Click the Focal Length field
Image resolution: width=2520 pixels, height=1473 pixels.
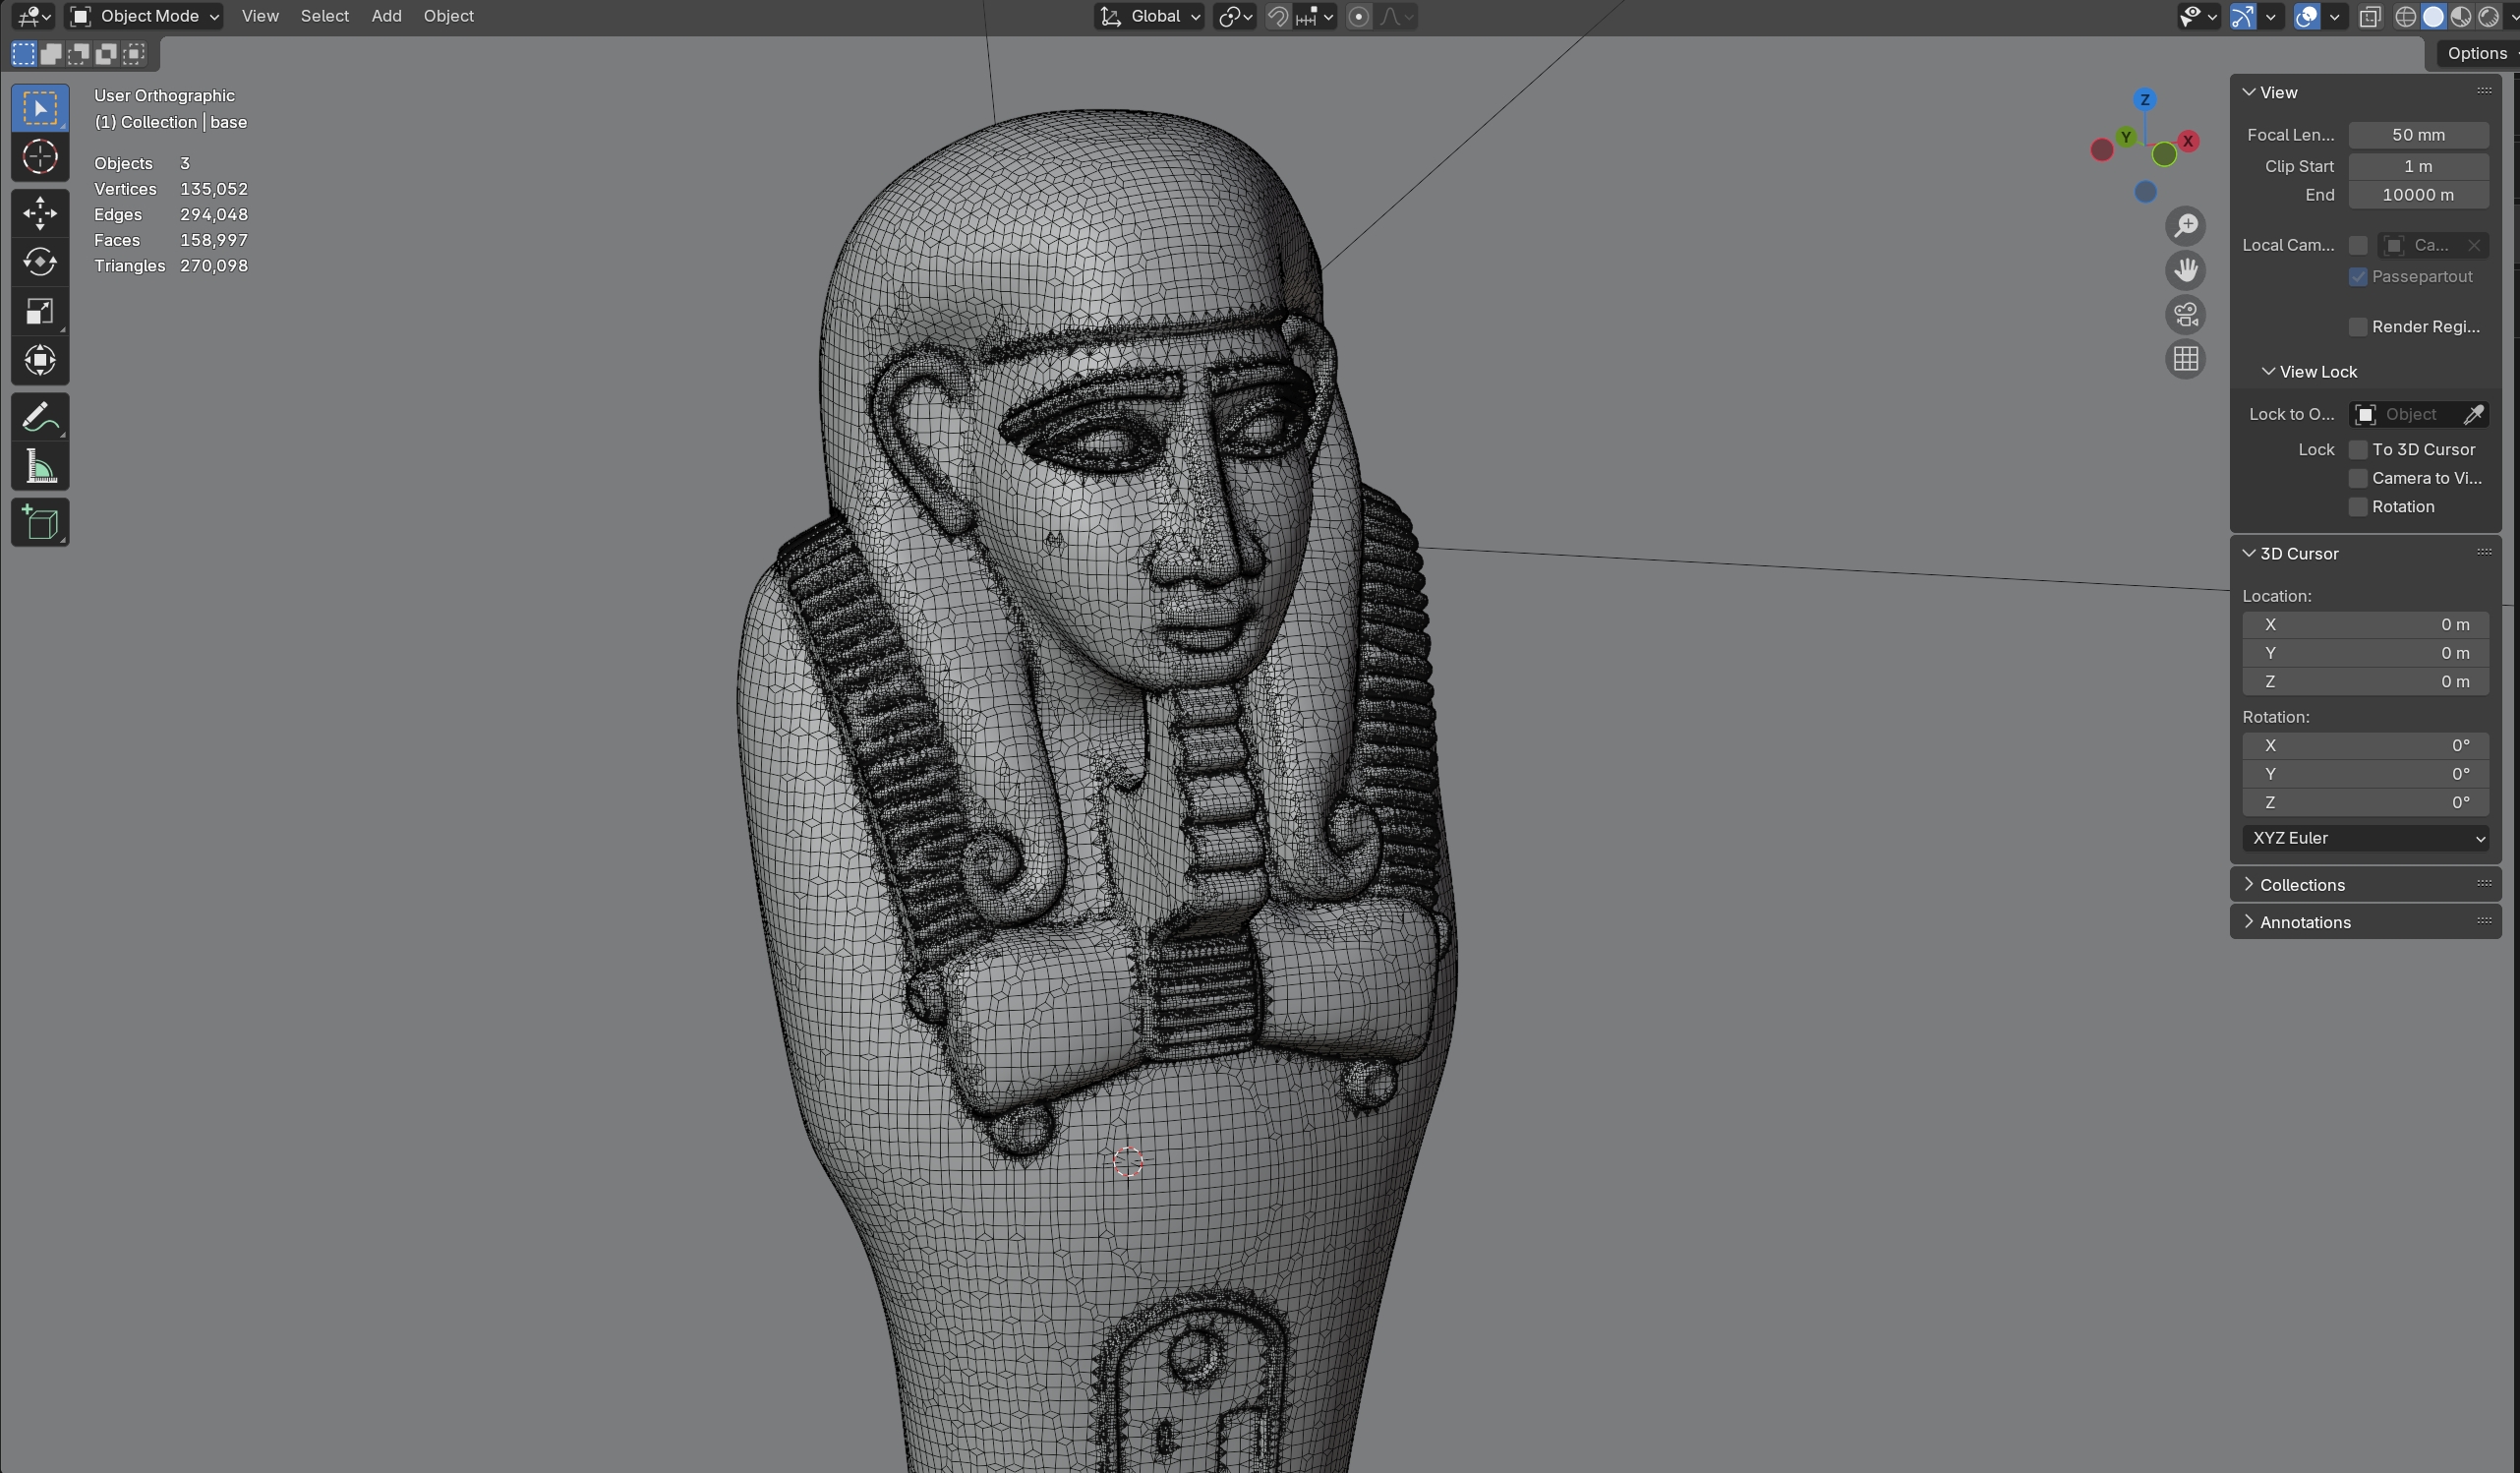2417,135
